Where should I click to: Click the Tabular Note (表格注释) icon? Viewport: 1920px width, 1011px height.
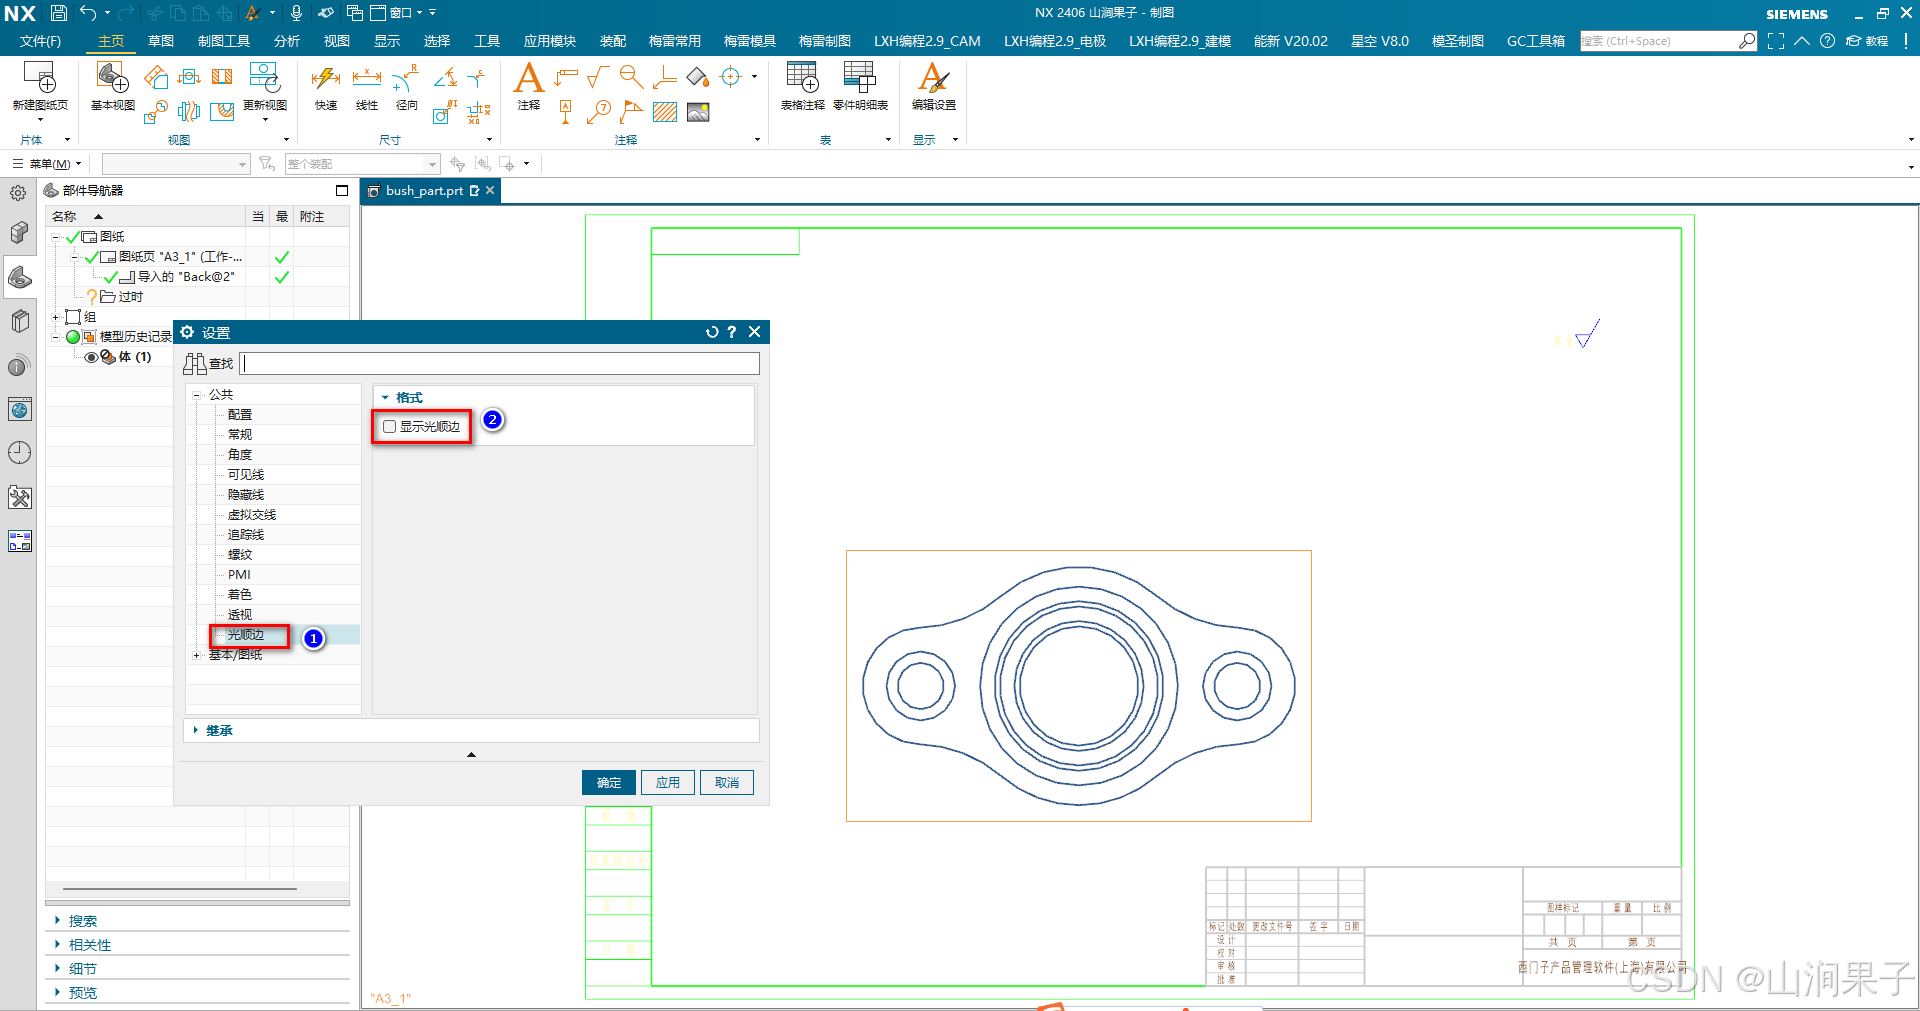[x=802, y=78]
